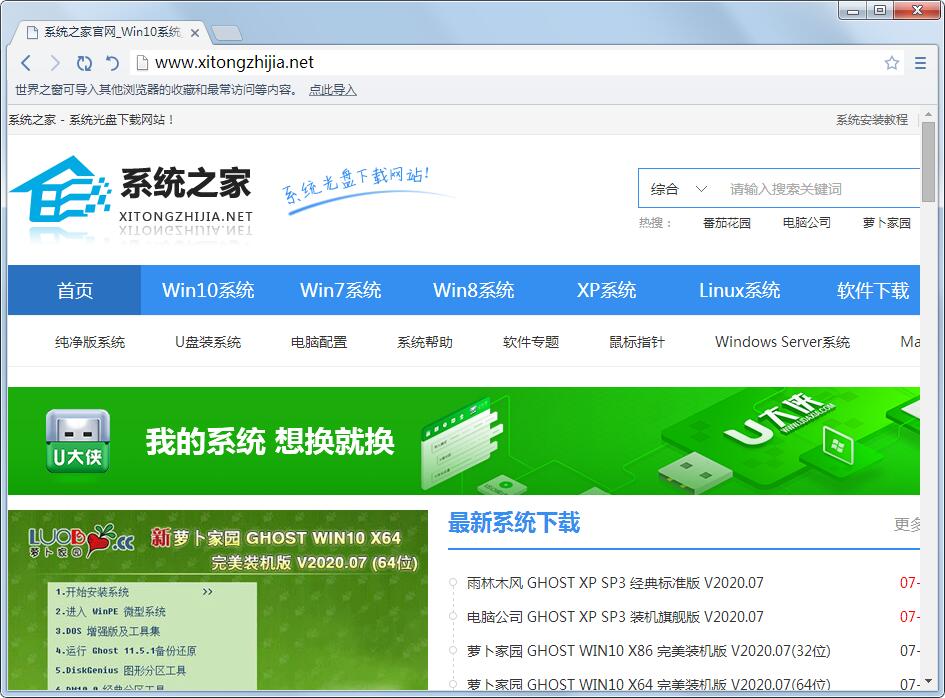Screen dimensions: 945x698
Task: Open the Win8系统 navigation tab
Action: coord(474,290)
